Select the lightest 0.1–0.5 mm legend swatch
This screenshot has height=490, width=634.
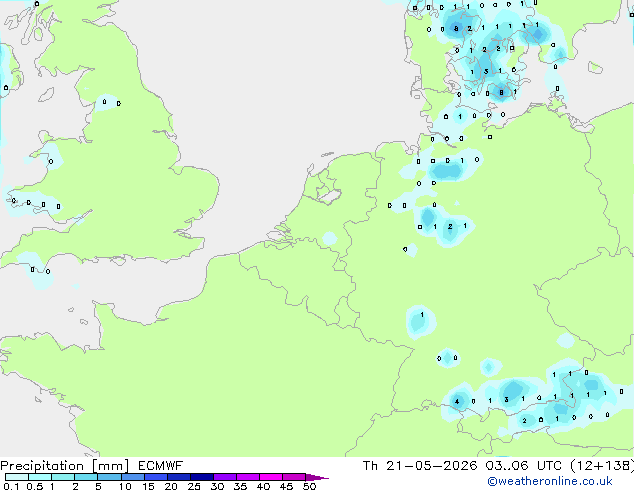point(17,477)
